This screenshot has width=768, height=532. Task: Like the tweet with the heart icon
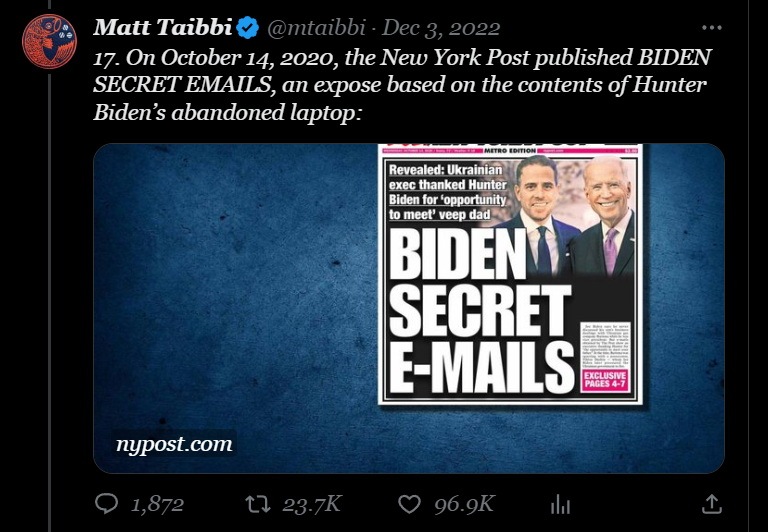tap(409, 504)
